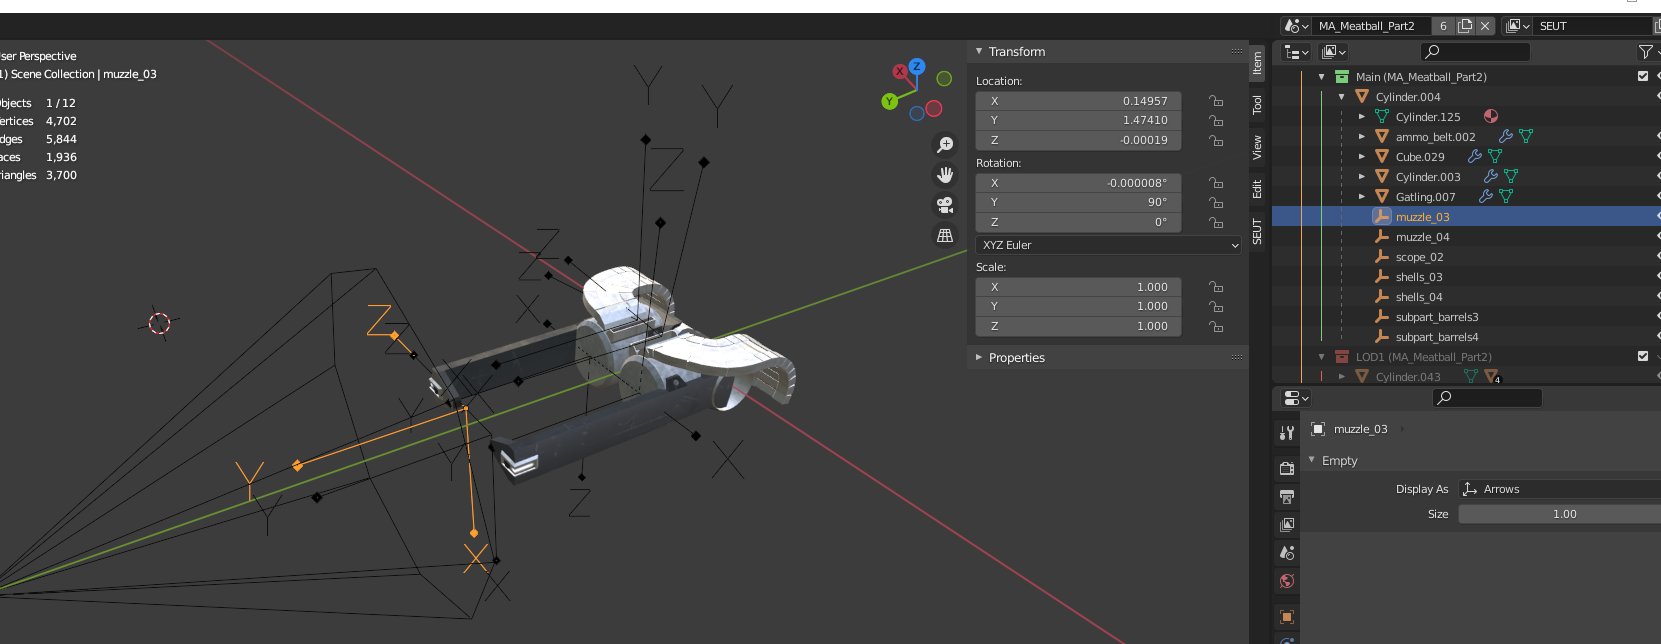Screen dimensions: 1661x644
Task: Click the blue Z axis on navigation gizmo
Action: click(917, 66)
